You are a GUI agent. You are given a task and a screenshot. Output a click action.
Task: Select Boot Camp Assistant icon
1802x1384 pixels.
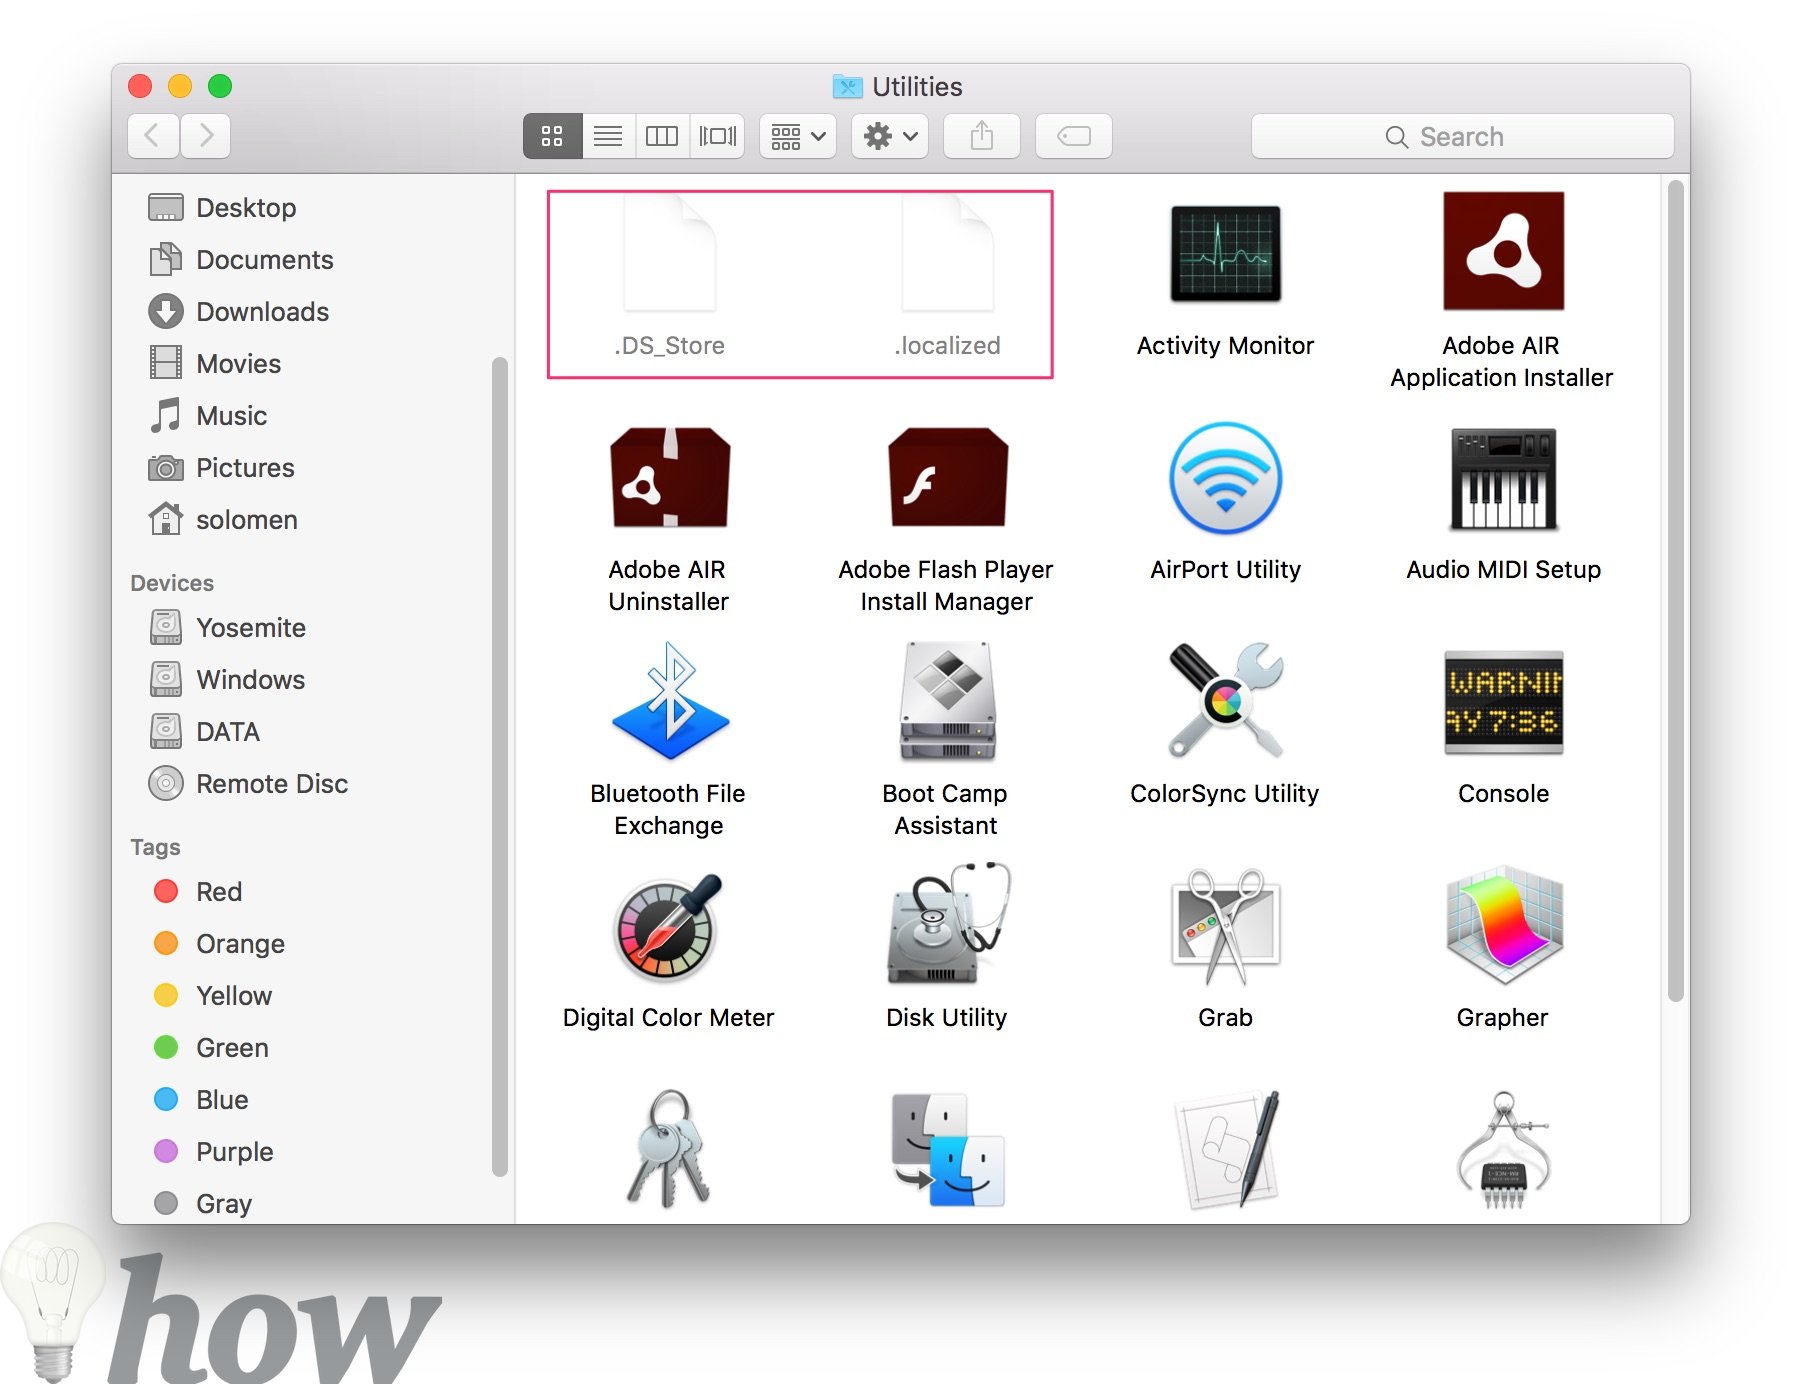947,701
